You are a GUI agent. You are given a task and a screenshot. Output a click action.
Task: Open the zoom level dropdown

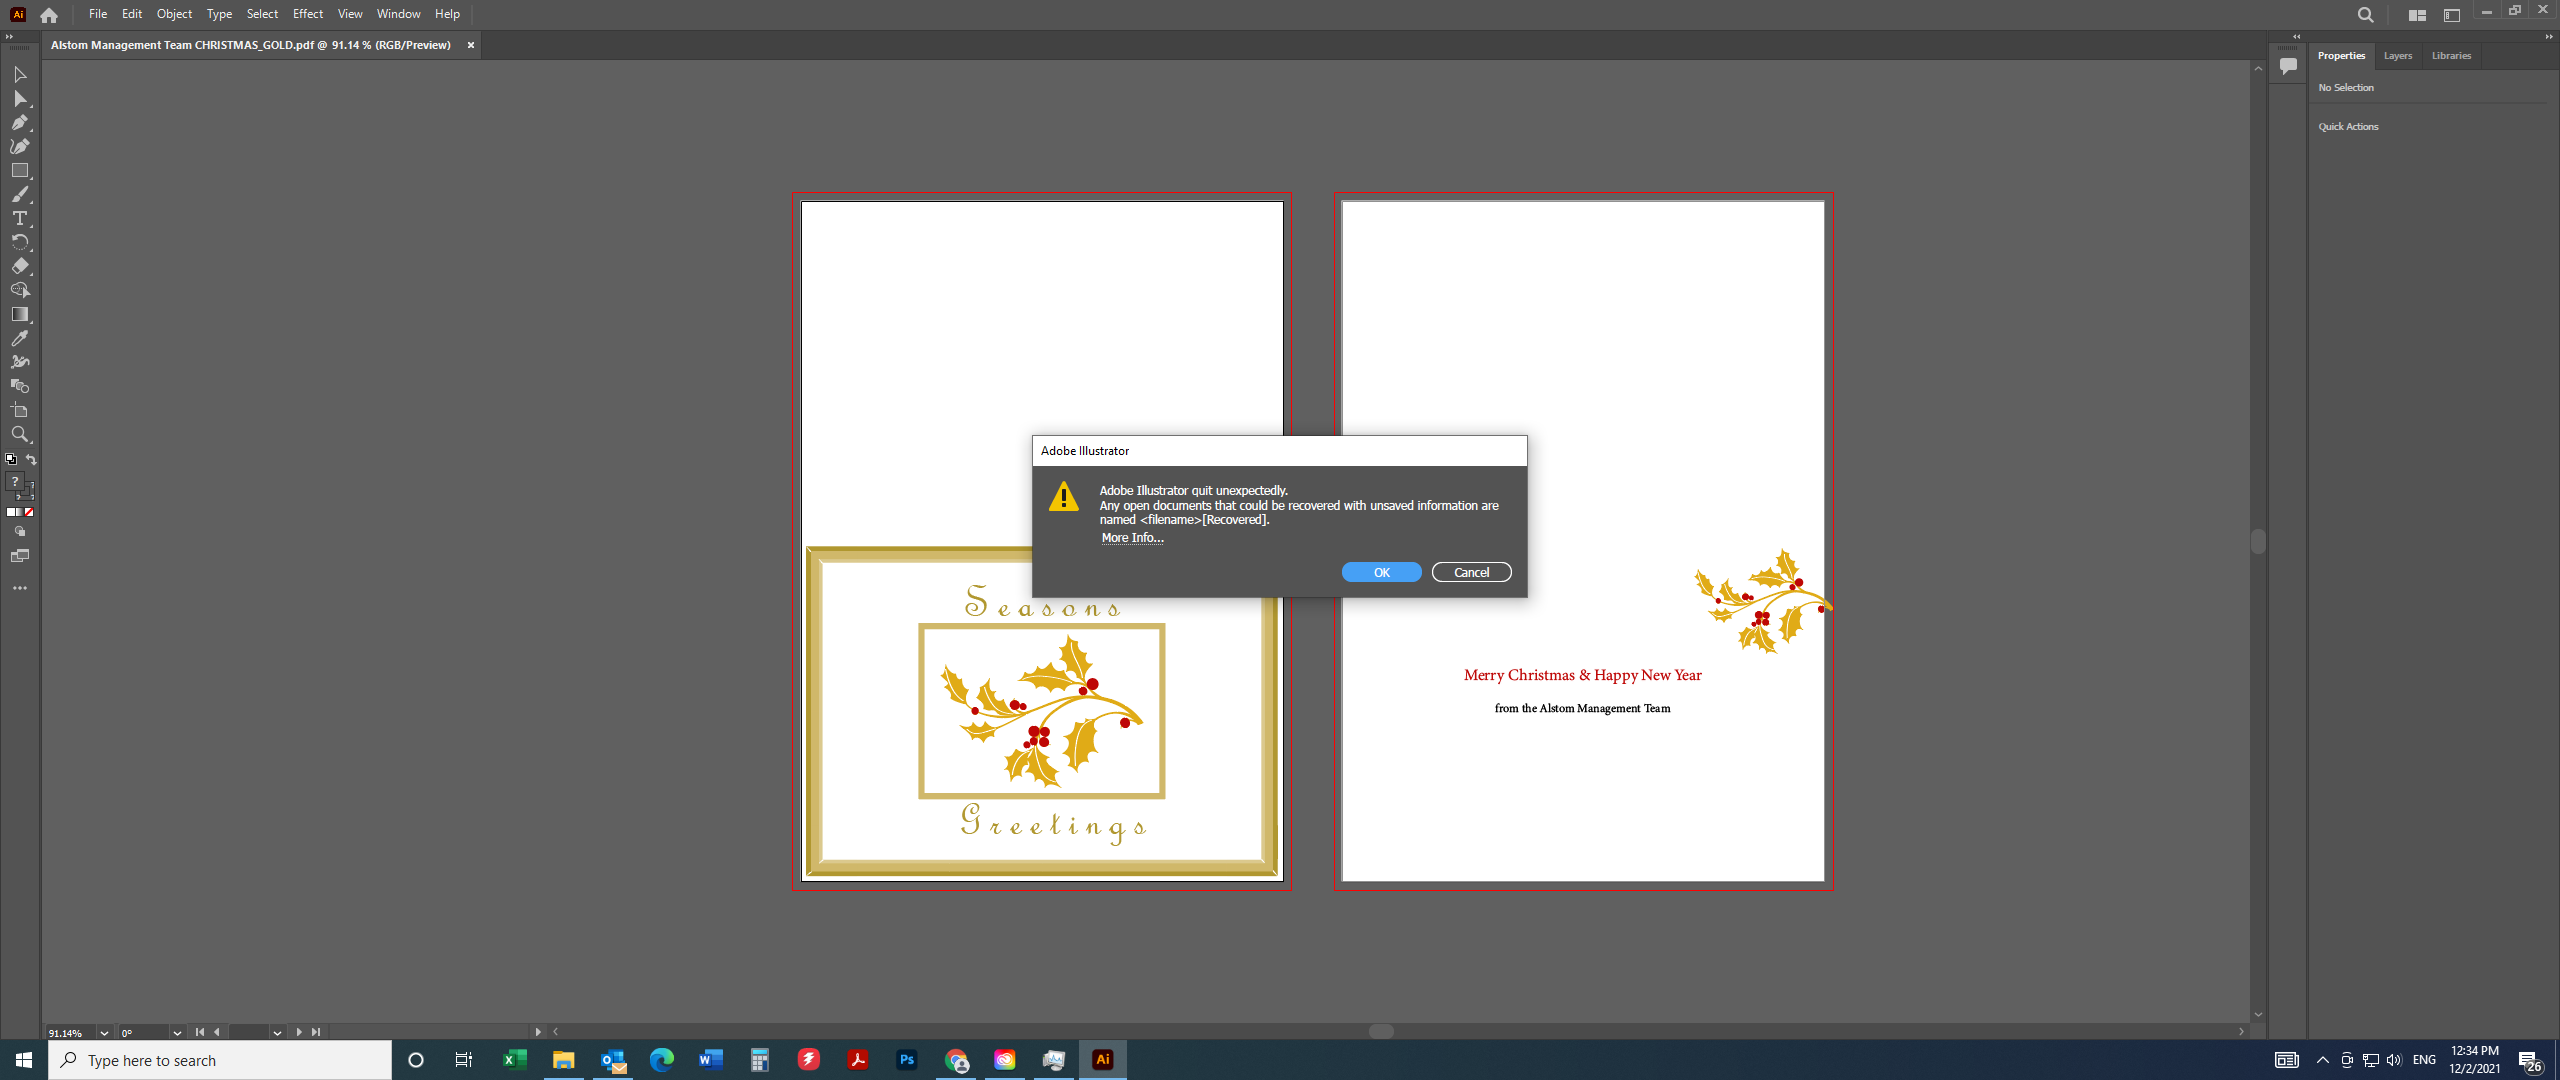(x=104, y=1032)
